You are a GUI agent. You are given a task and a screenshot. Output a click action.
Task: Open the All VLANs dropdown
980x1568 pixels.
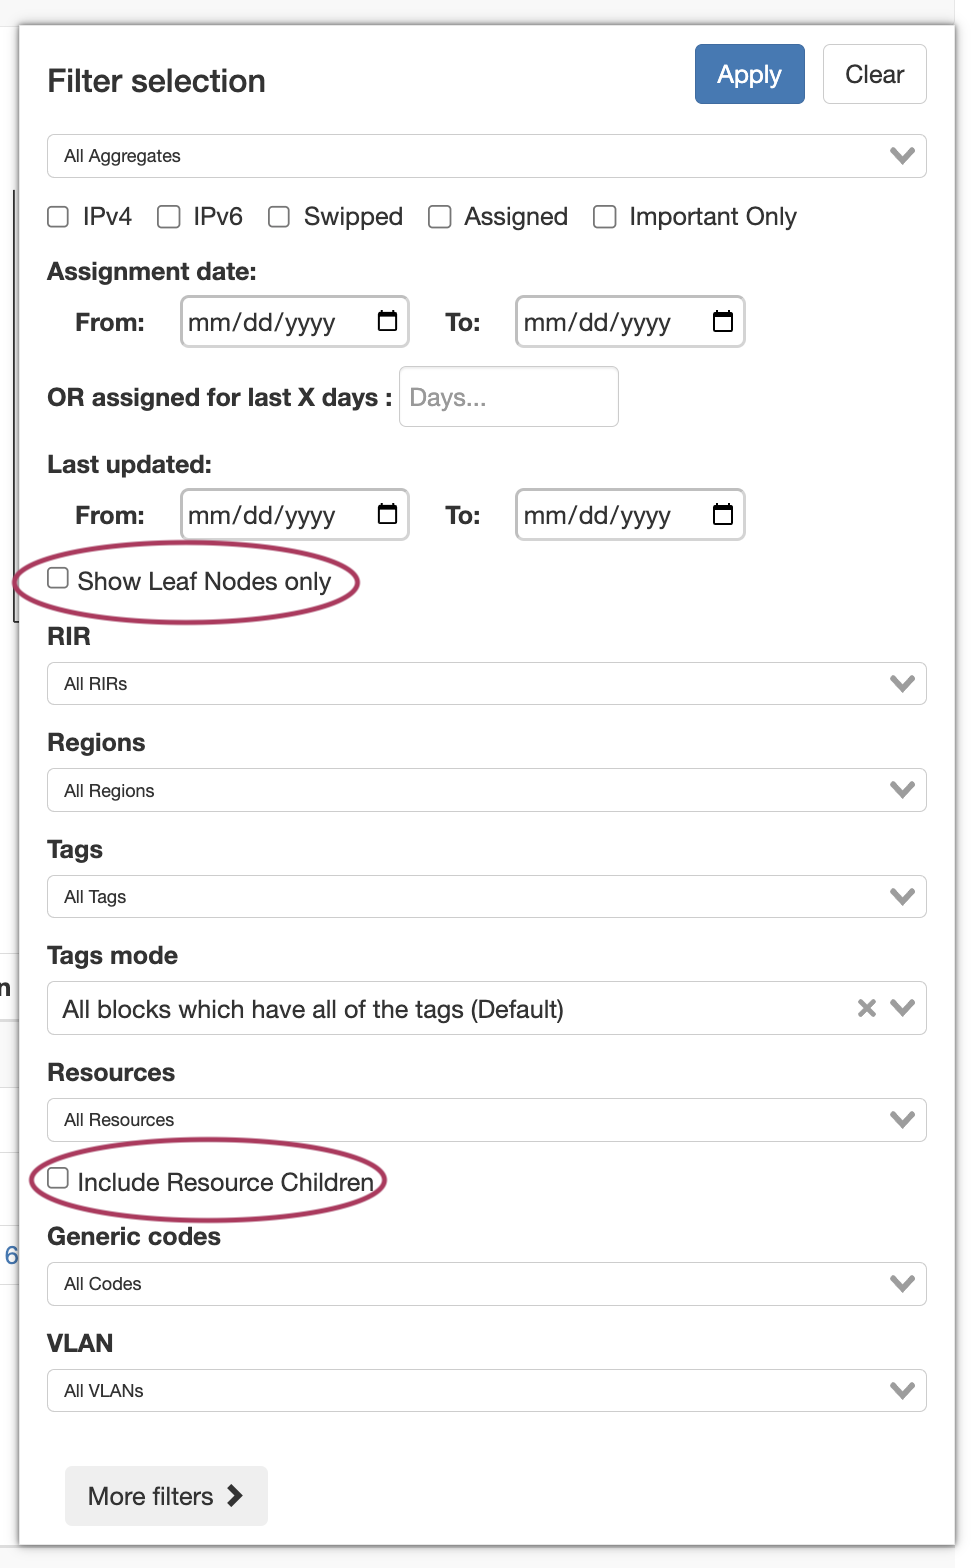tap(486, 1390)
